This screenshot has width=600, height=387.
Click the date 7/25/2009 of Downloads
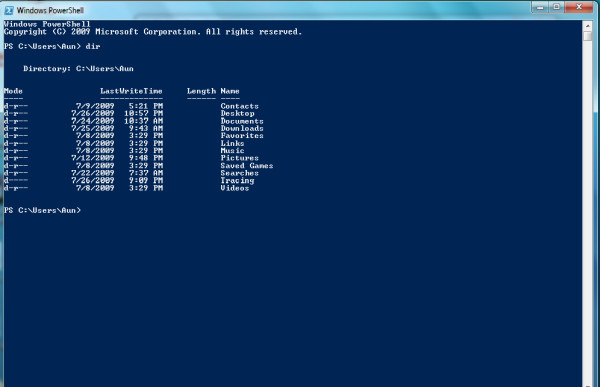coord(93,128)
